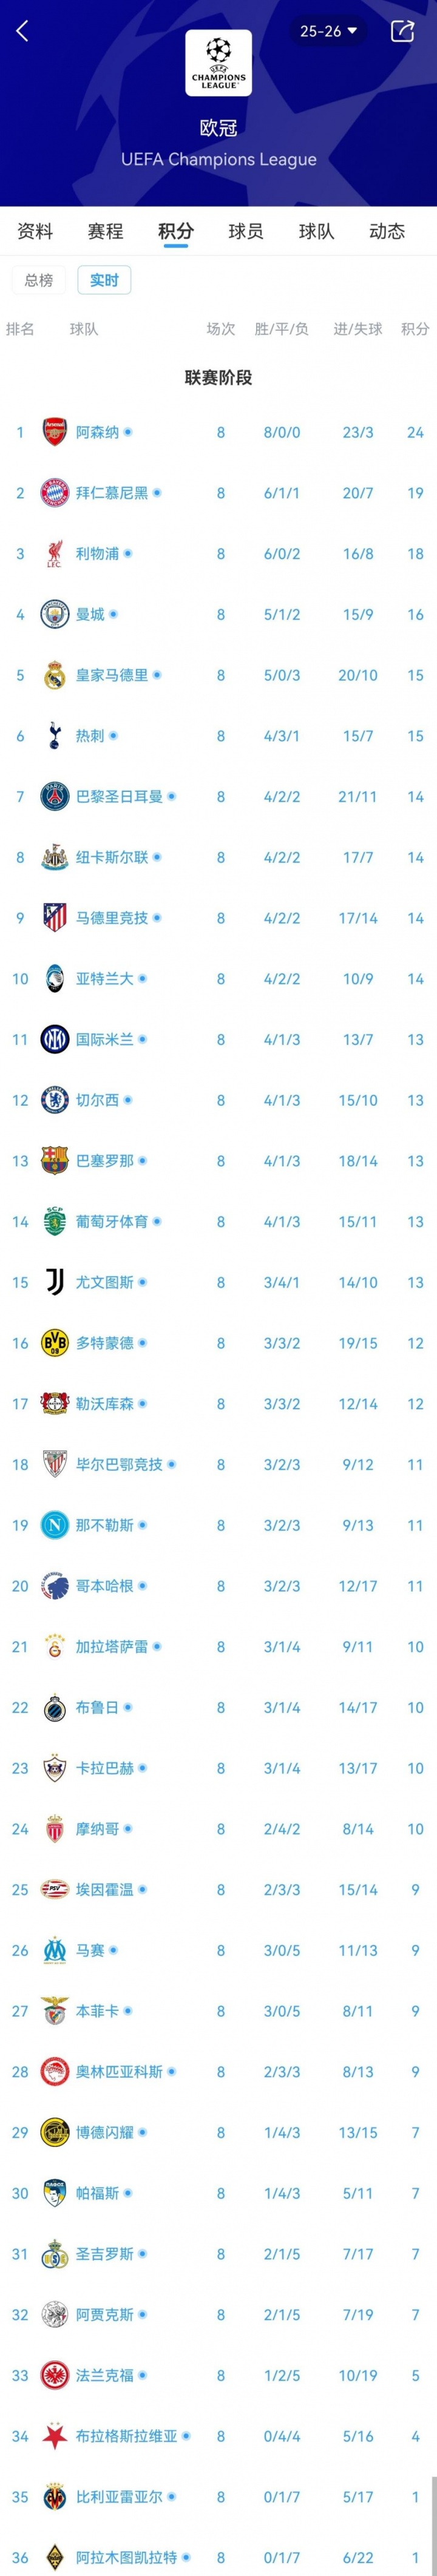Select the 总榜 toggle
The width and height of the screenshot is (437, 2576).
coord(39,280)
